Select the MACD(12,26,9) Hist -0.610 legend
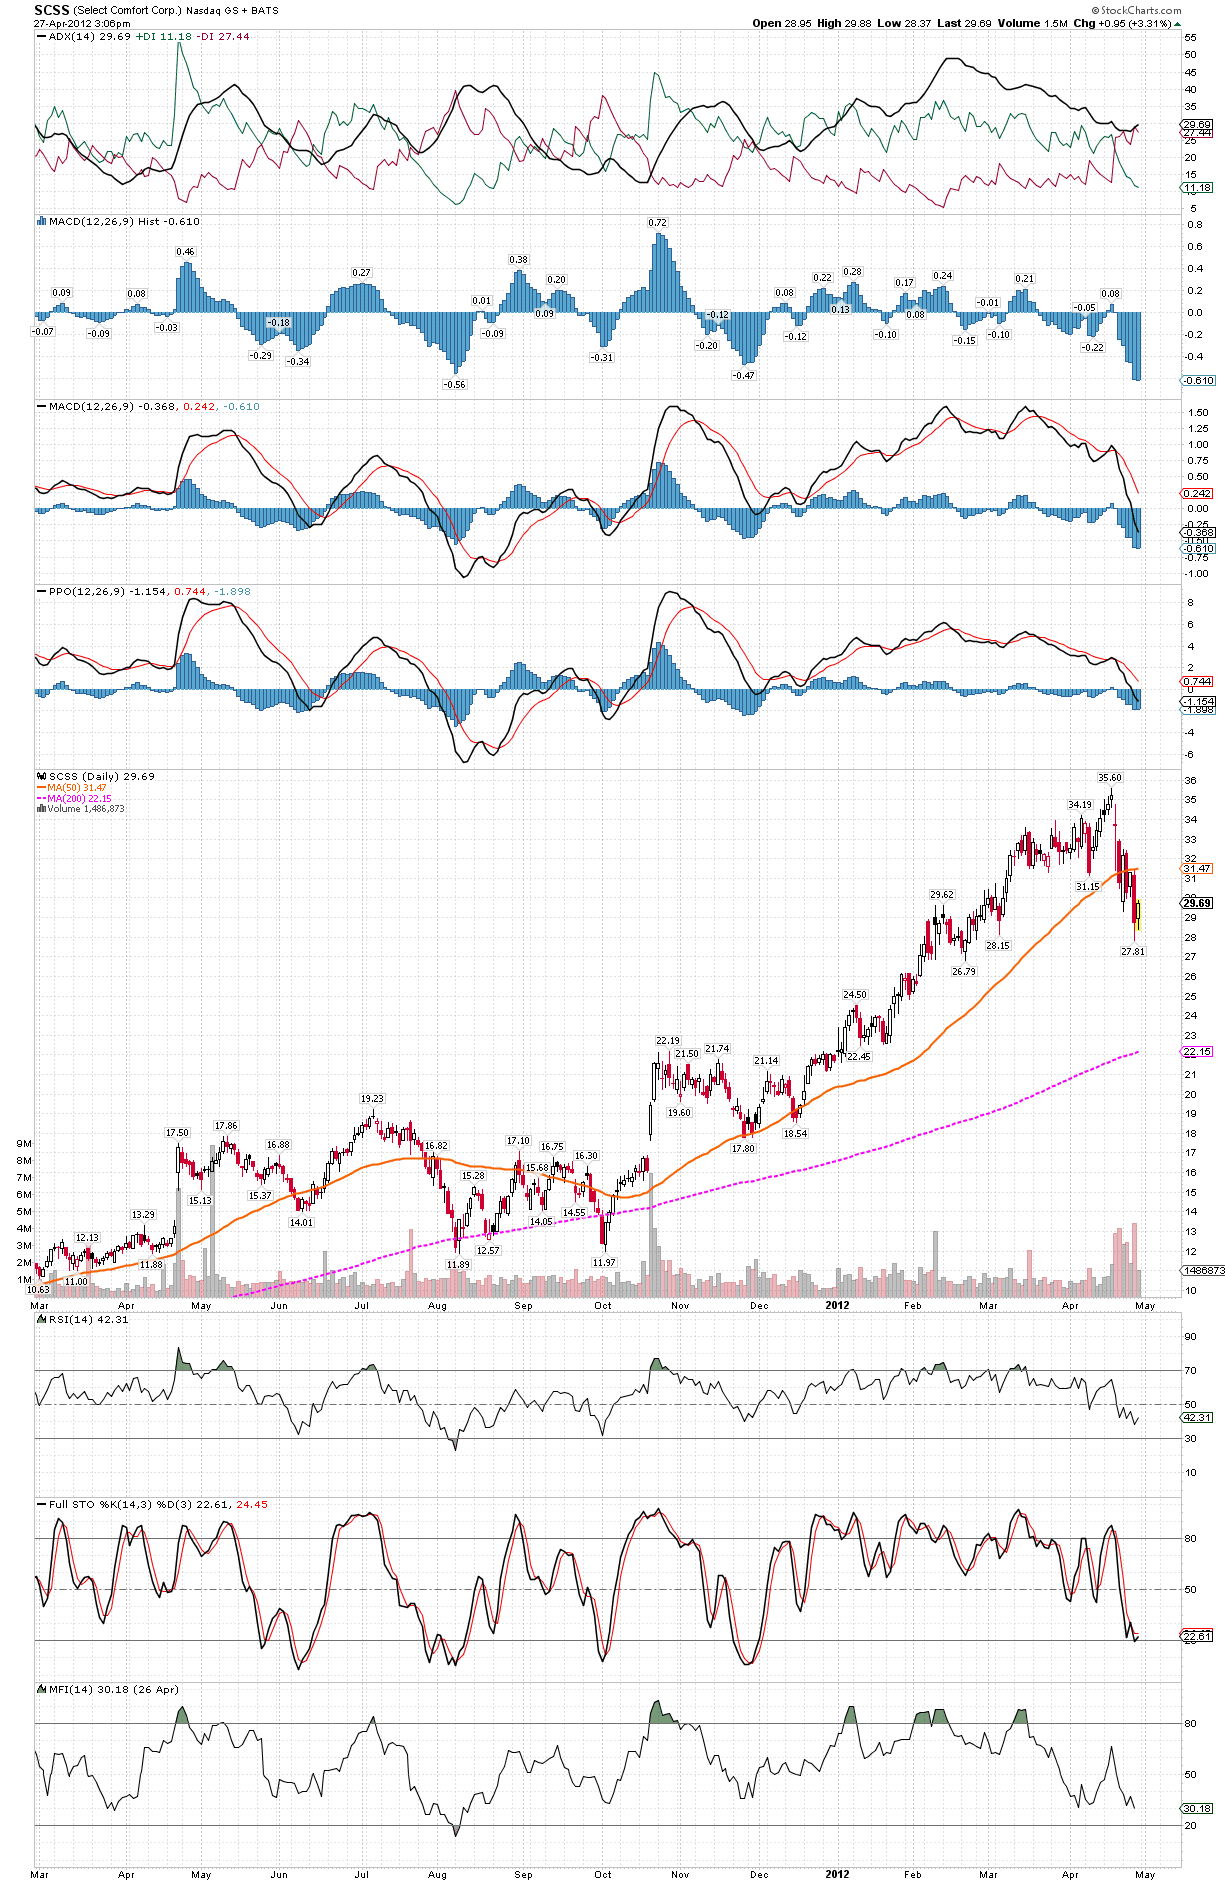Viewport: 1225px width, 1883px height. coord(124,222)
